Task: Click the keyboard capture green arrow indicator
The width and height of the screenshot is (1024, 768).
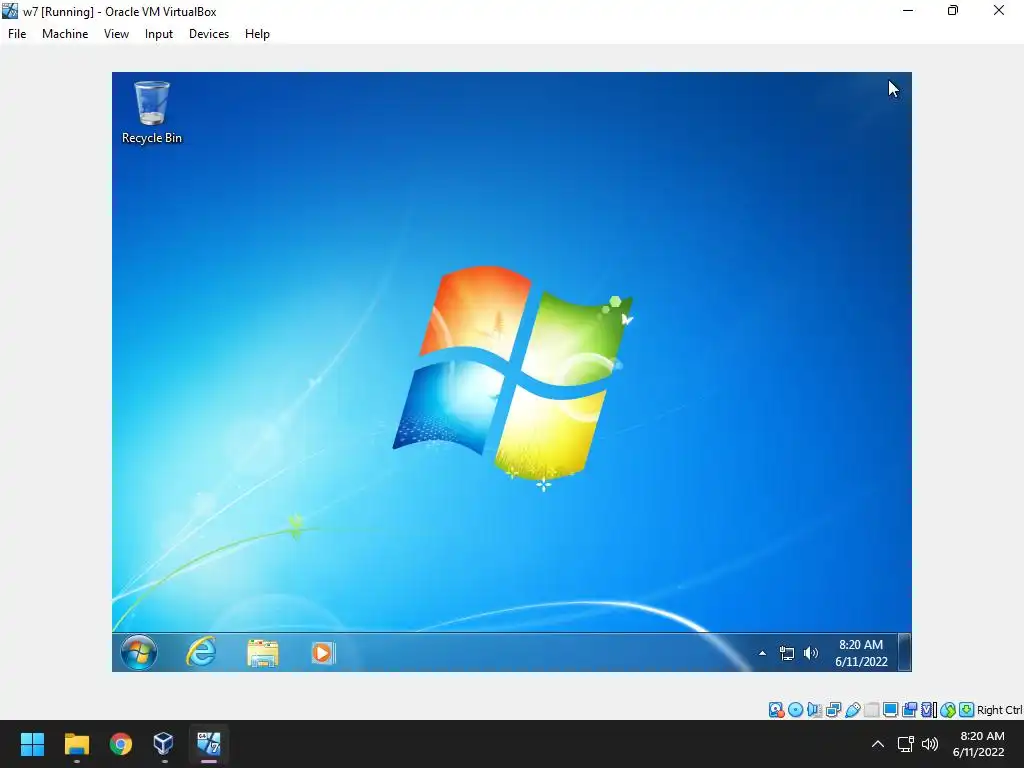Action: pyautogui.click(x=967, y=710)
